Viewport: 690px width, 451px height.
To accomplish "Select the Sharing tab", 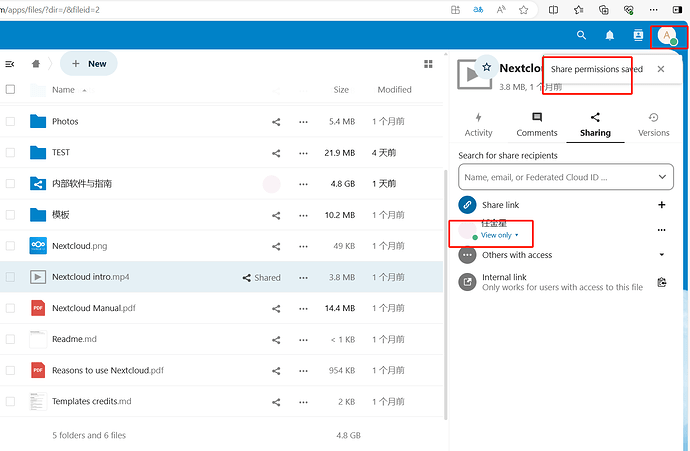I will (595, 125).
